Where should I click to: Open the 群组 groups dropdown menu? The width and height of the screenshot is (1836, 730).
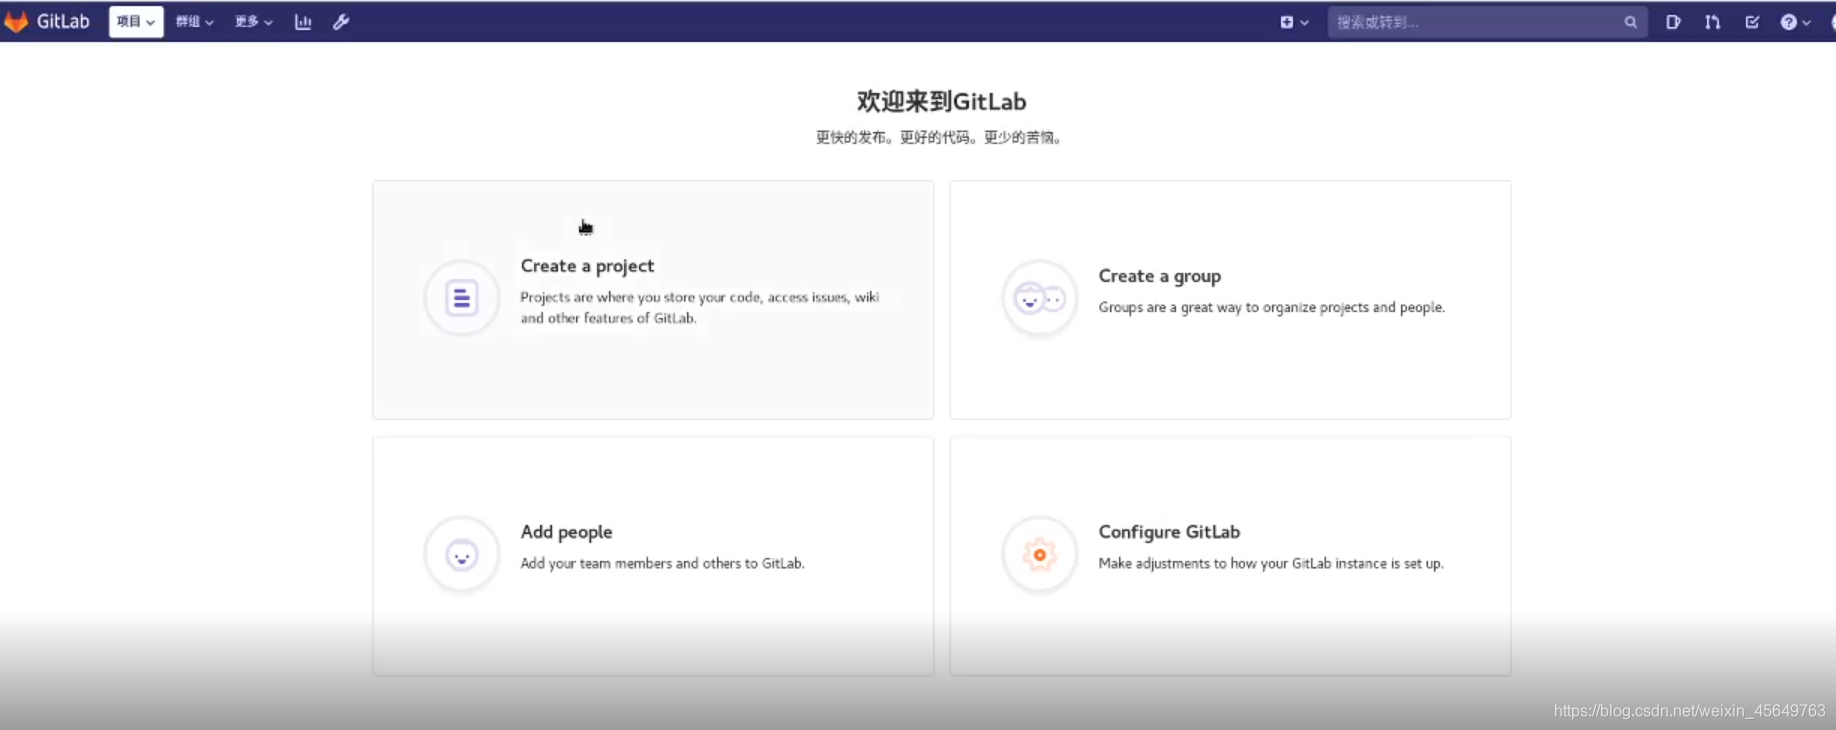[x=194, y=21]
